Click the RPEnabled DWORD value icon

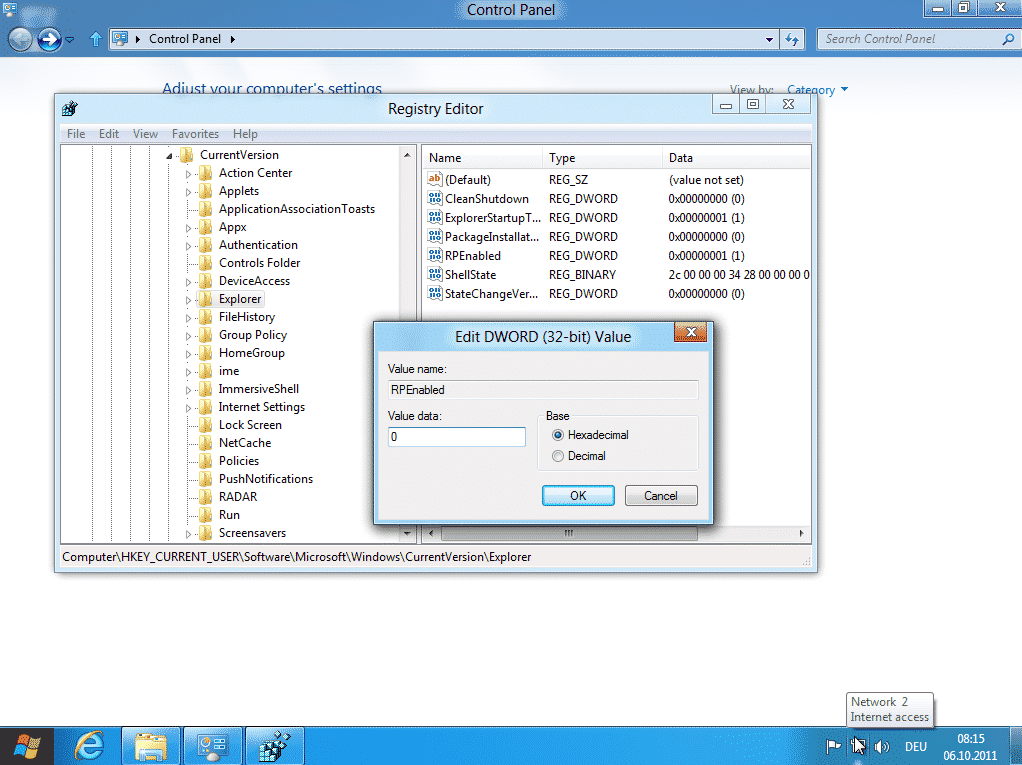435,255
